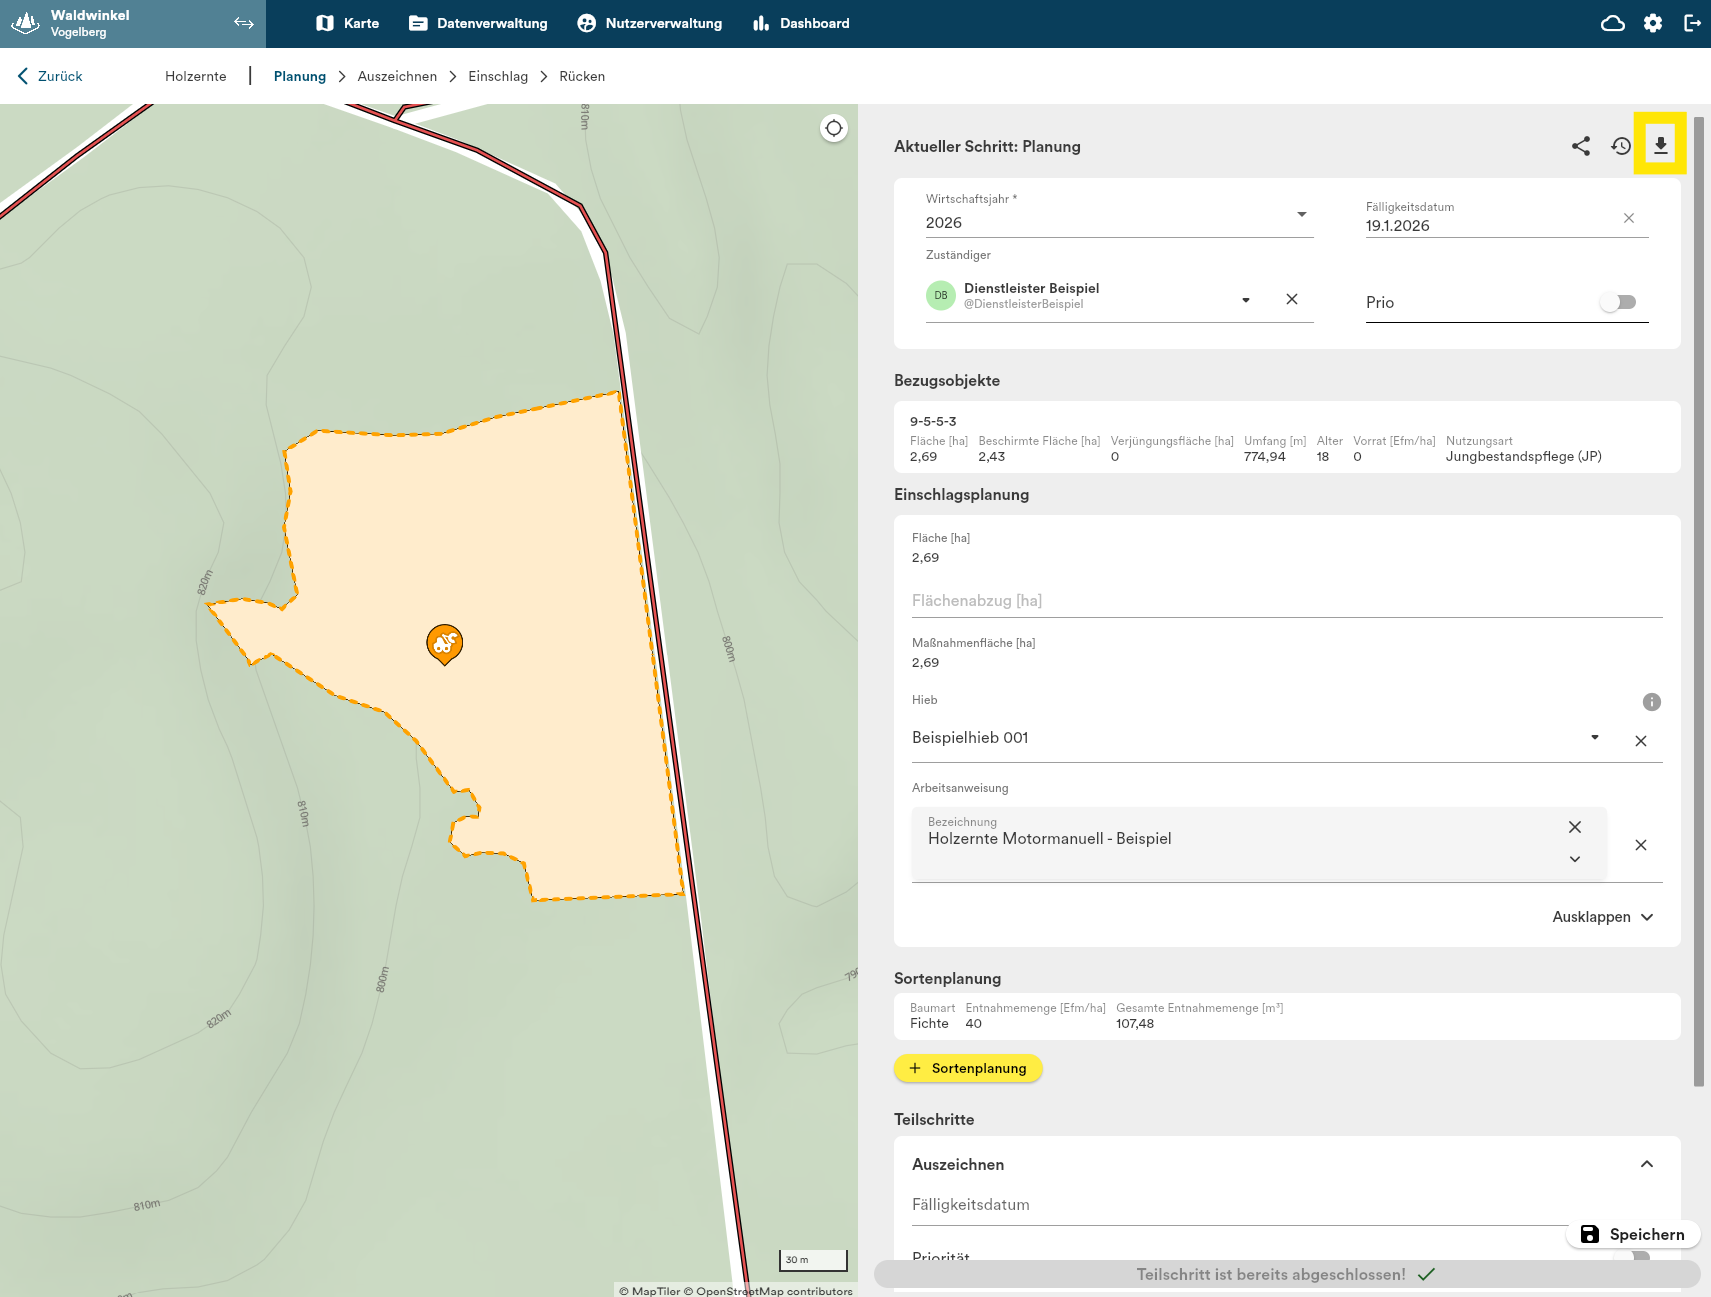The width and height of the screenshot is (1711, 1297).
Task: Click the logout icon in top bar
Action: tap(1692, 23)
